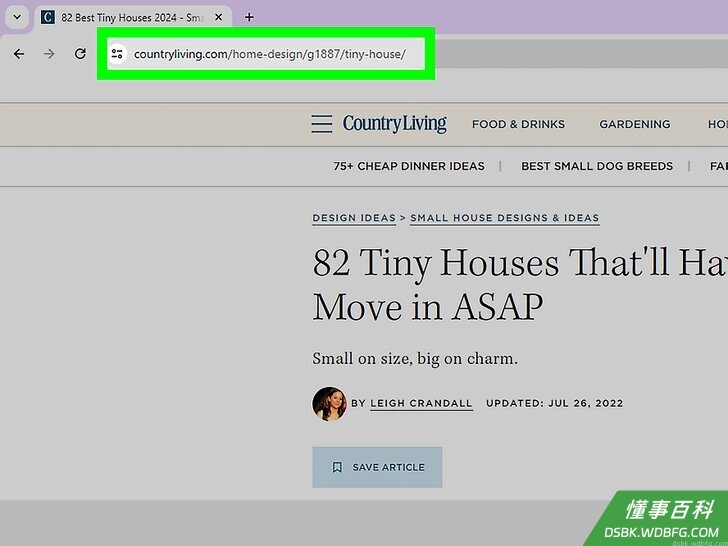
Task: Reload the current page
Action: point(80,54)
